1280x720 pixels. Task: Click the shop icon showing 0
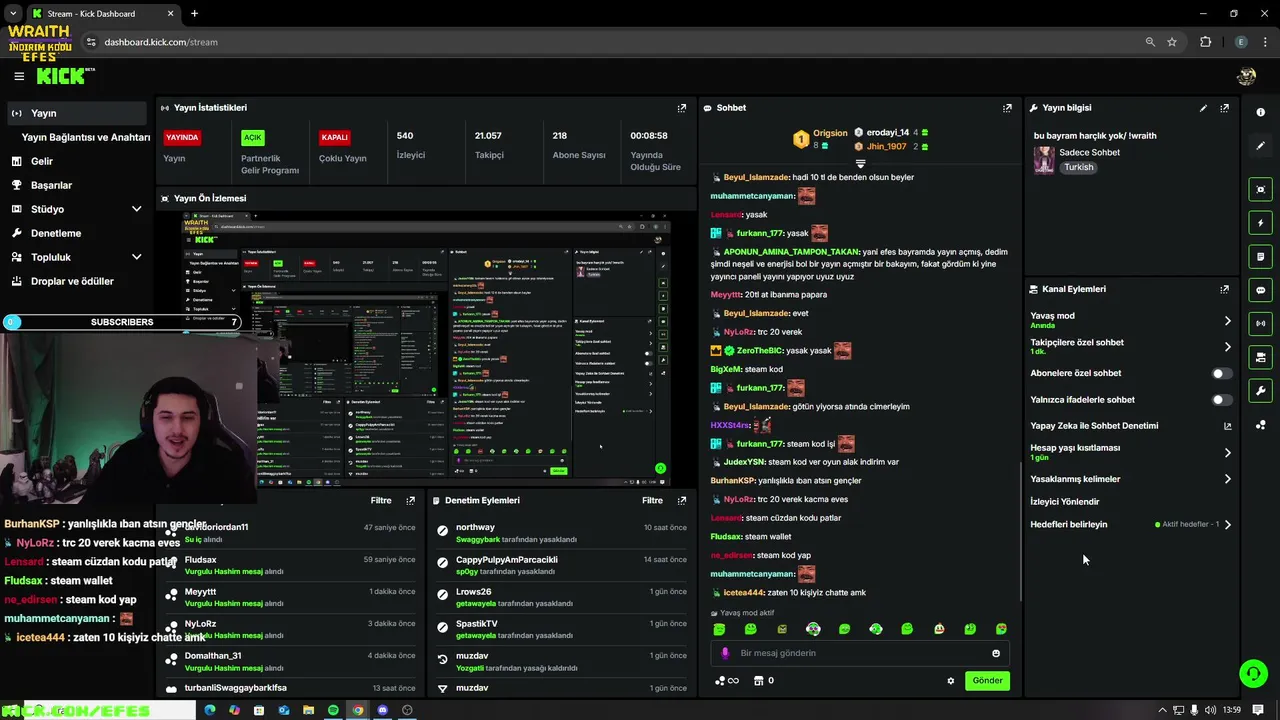tap(763, 681)
